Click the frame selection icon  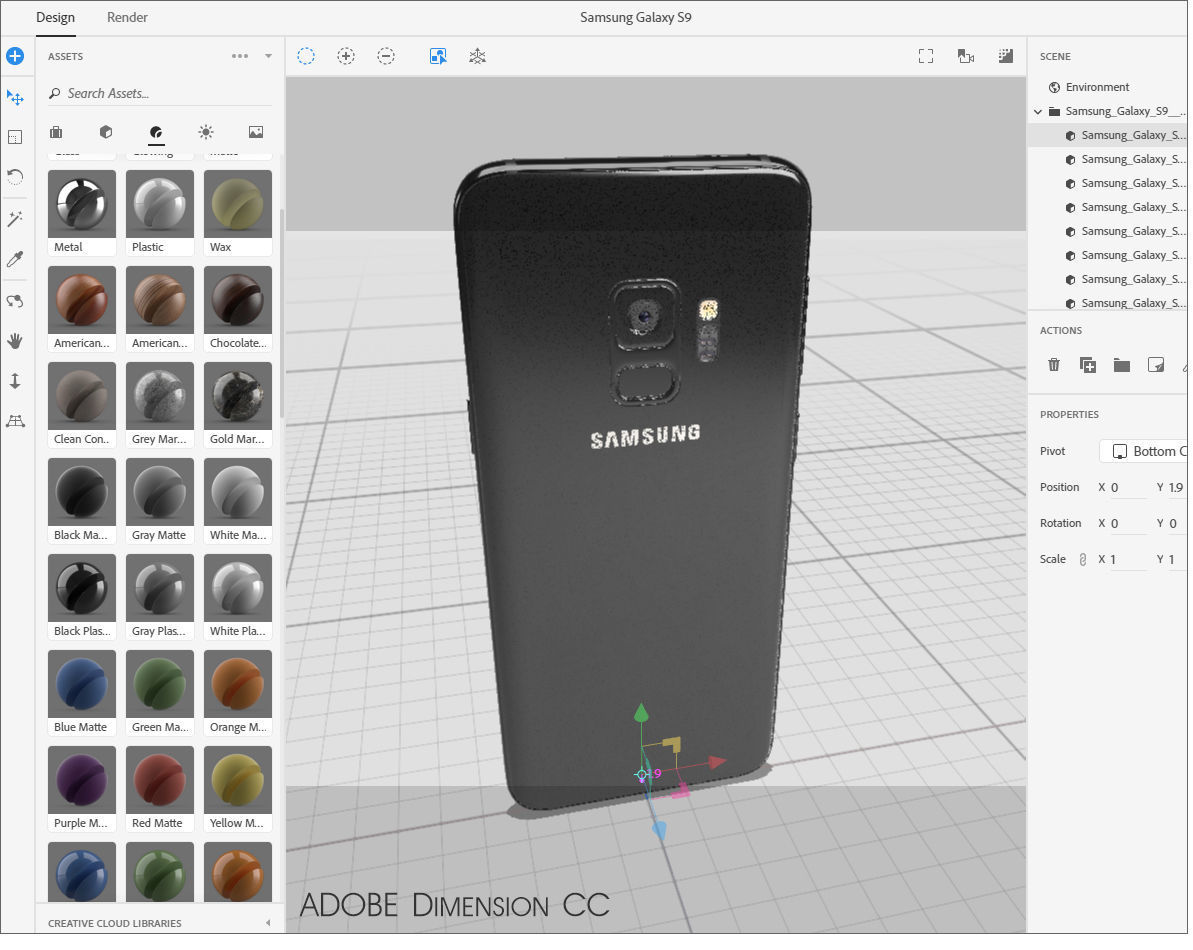pyautogui.click(x=926, y=56)
